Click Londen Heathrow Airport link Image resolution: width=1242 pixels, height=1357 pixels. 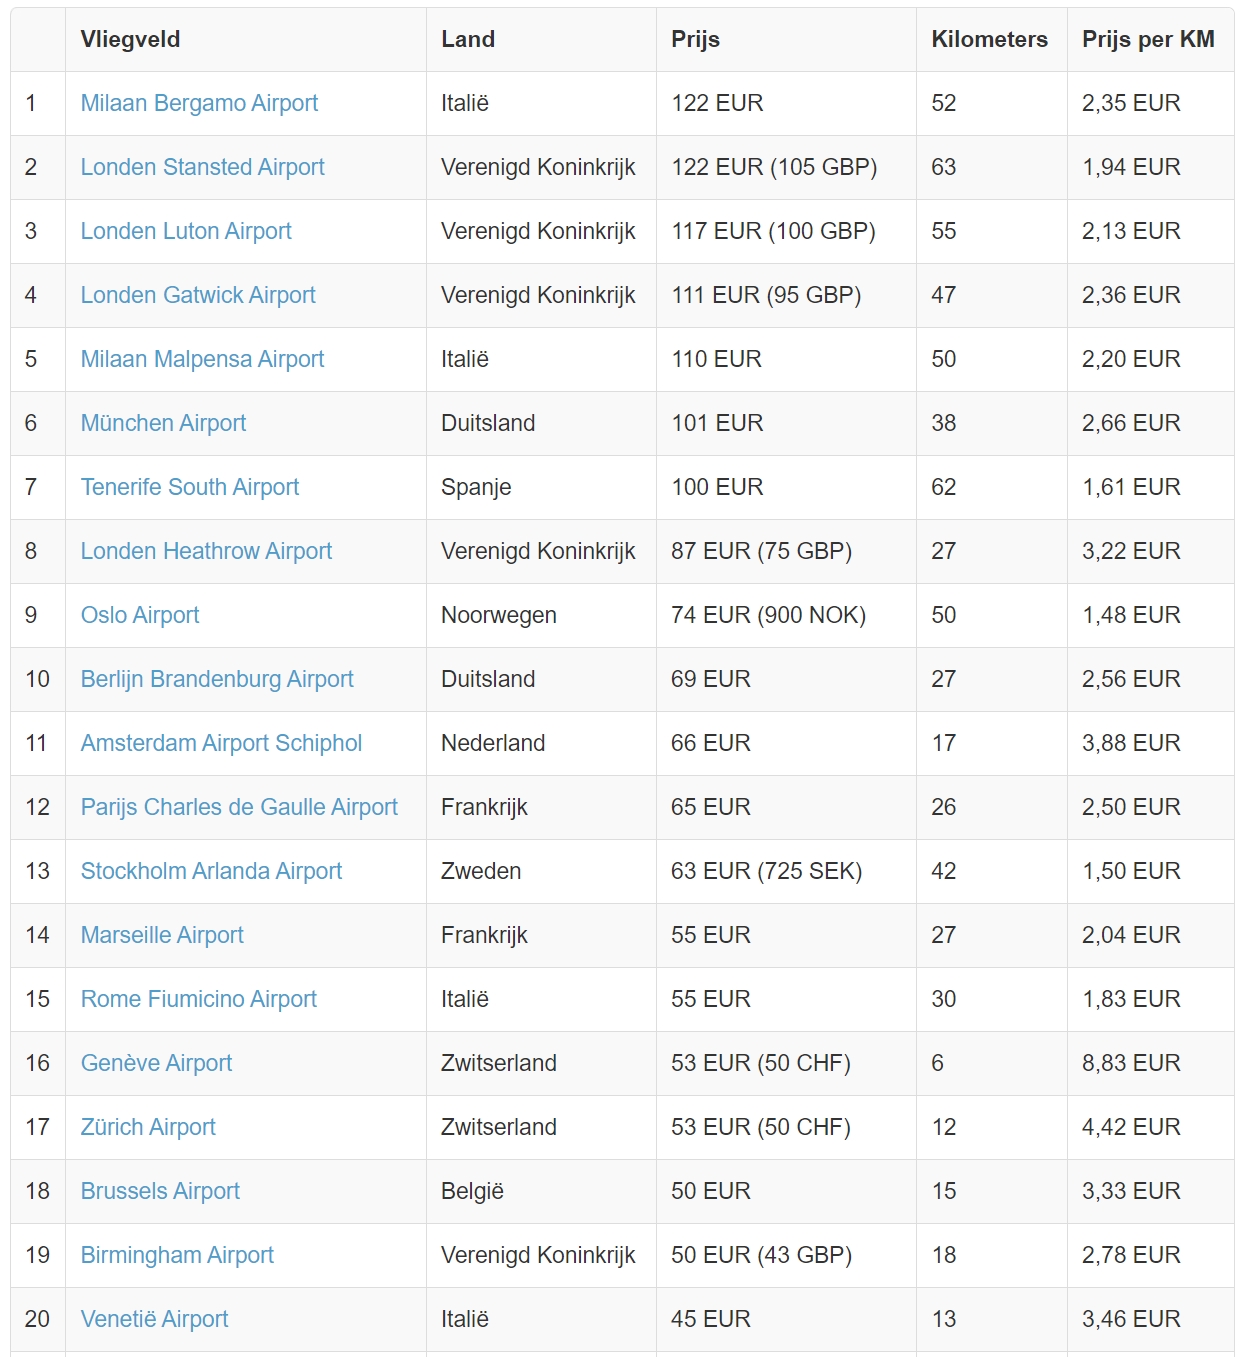pyautogui.click(x=206, y=551)
